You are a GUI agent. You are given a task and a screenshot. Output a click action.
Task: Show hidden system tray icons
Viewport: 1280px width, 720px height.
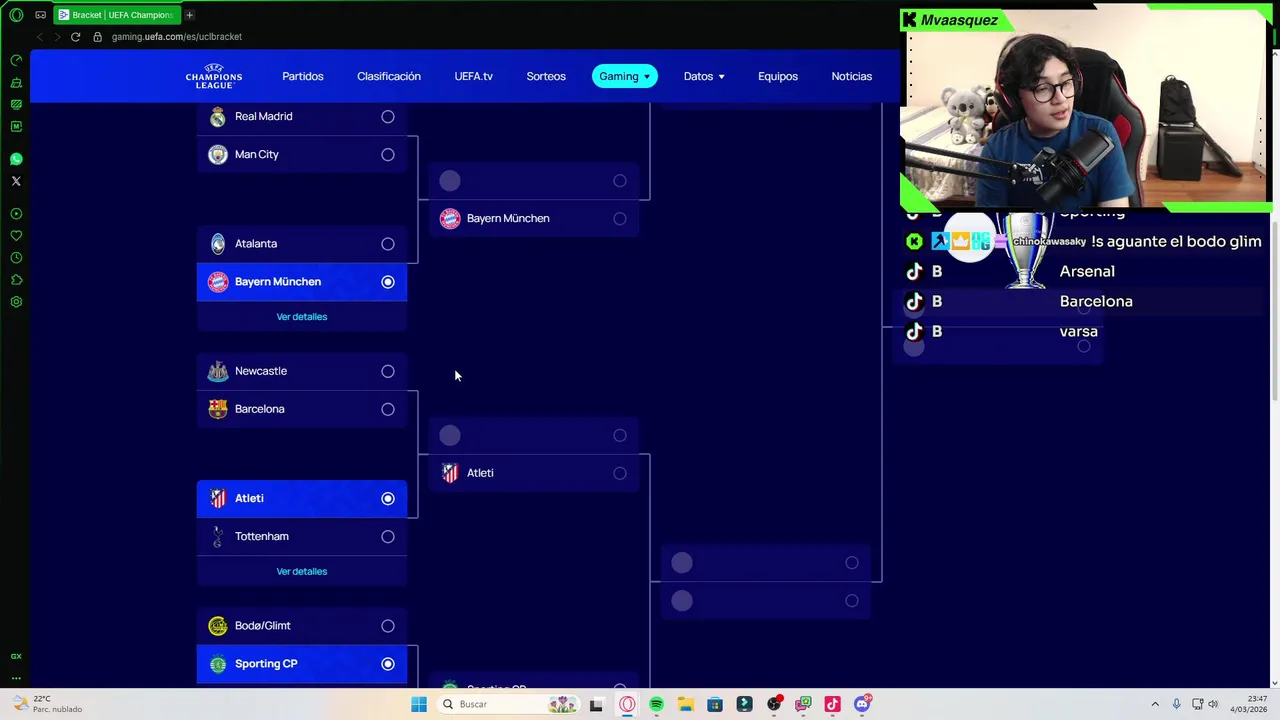pos(1155,704)
